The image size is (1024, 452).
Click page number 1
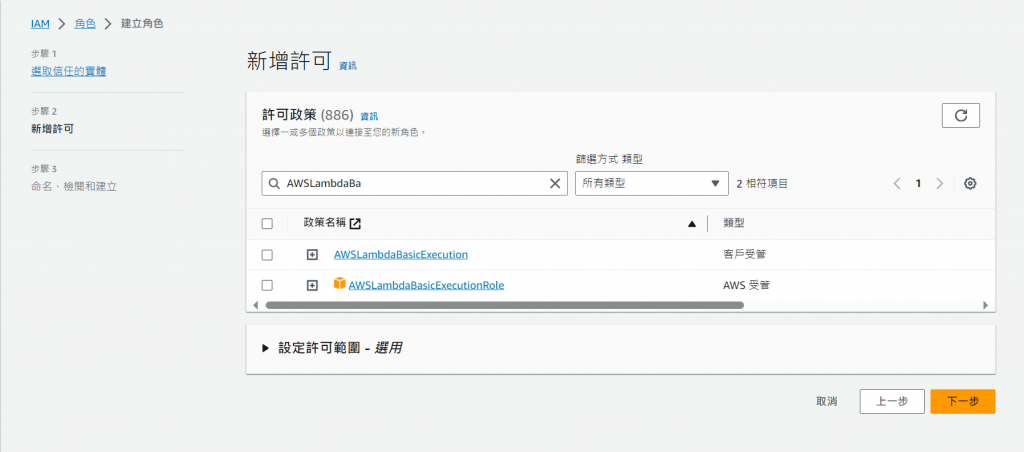tap(918, 184)
